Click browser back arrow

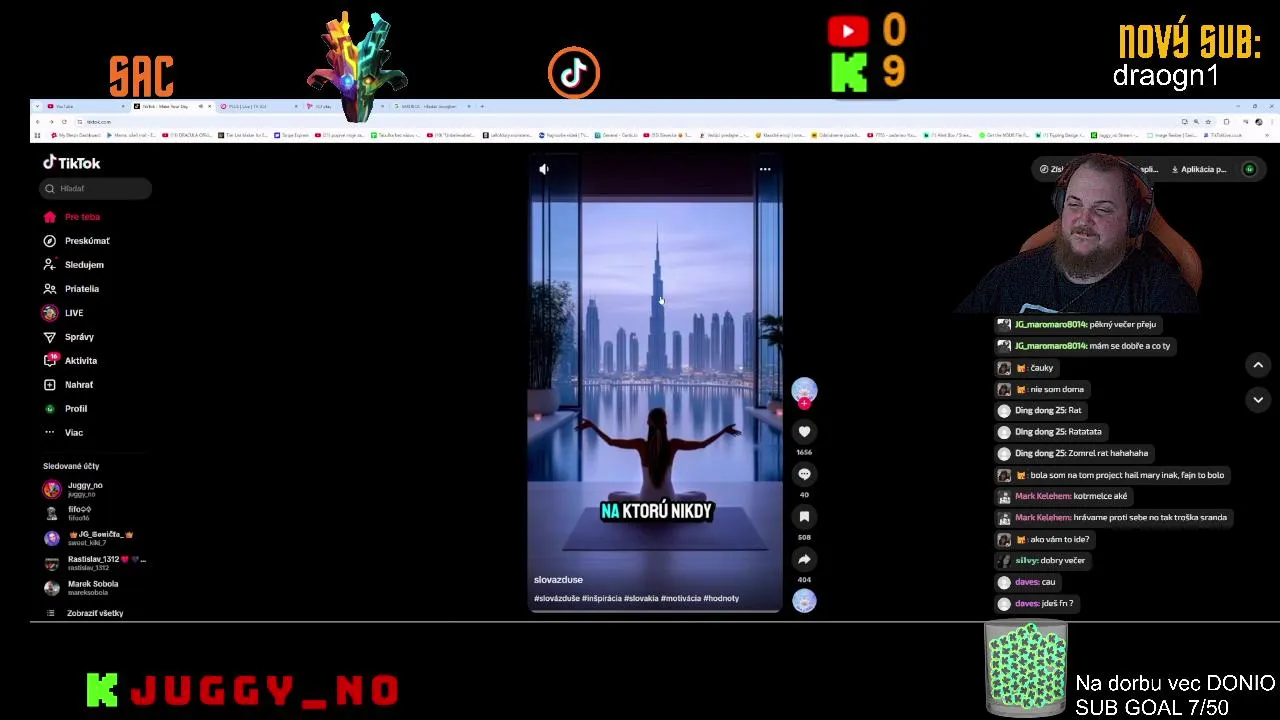[x=38, y=122]
